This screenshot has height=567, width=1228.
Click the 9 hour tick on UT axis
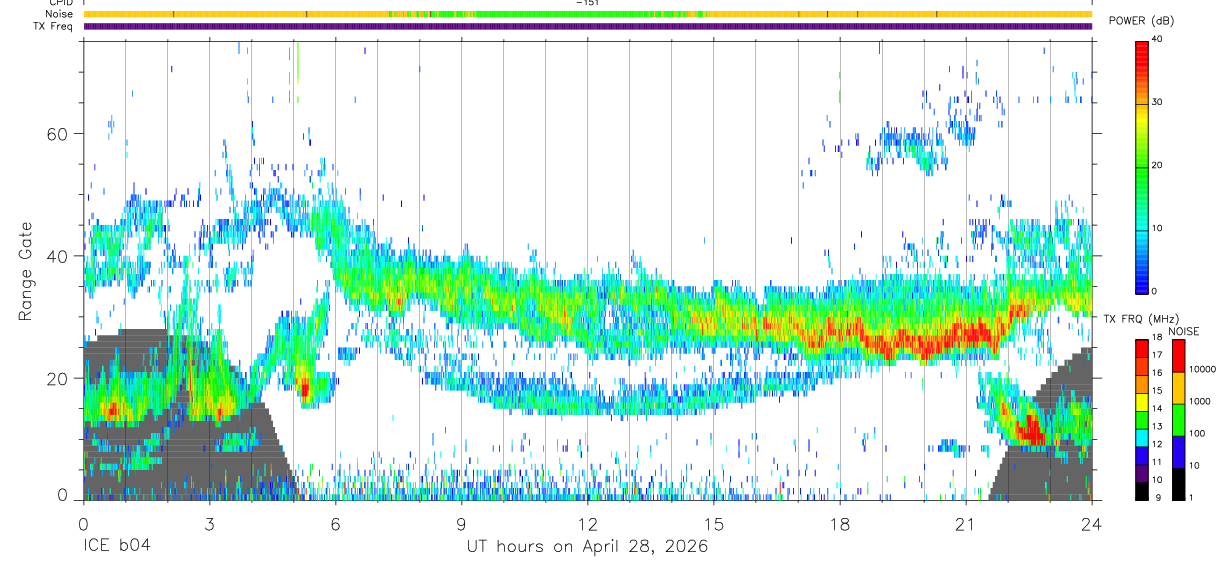[461, 523]
